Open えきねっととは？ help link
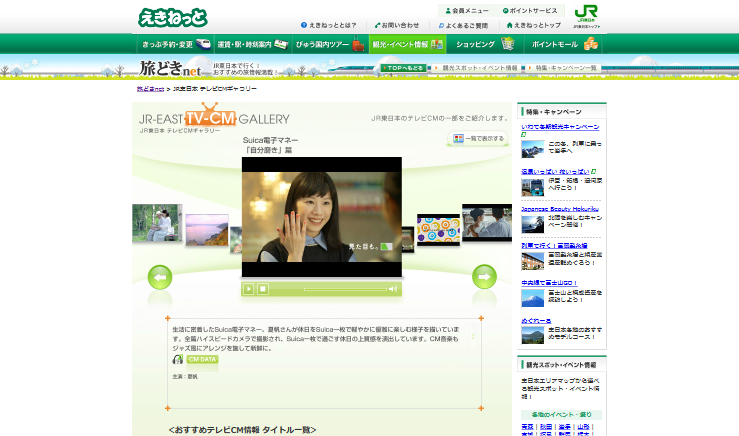 (328, 25)
